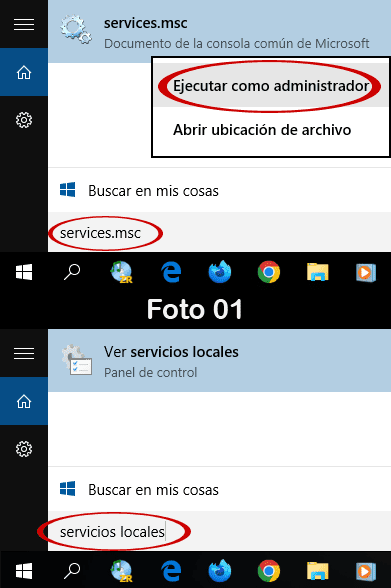The height and width of the screenshot is (588, 391).
Task: Choose Abrir ubicación de archivo
Action: 262,130
